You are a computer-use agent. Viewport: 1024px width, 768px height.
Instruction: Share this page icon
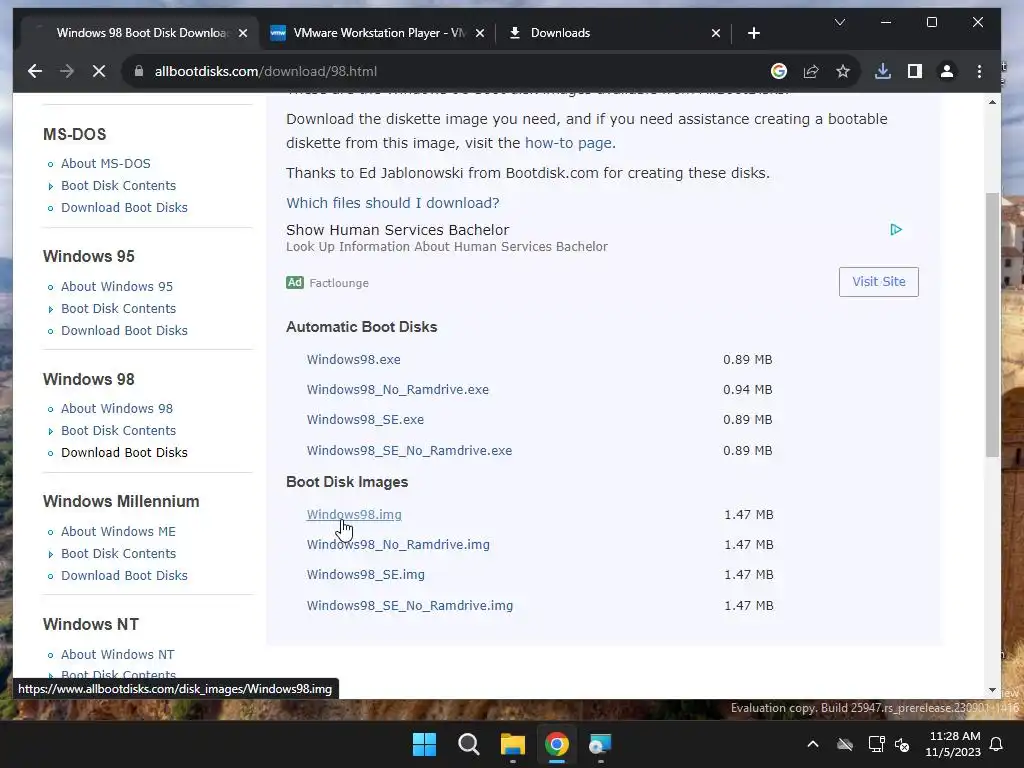coord(811,71)
